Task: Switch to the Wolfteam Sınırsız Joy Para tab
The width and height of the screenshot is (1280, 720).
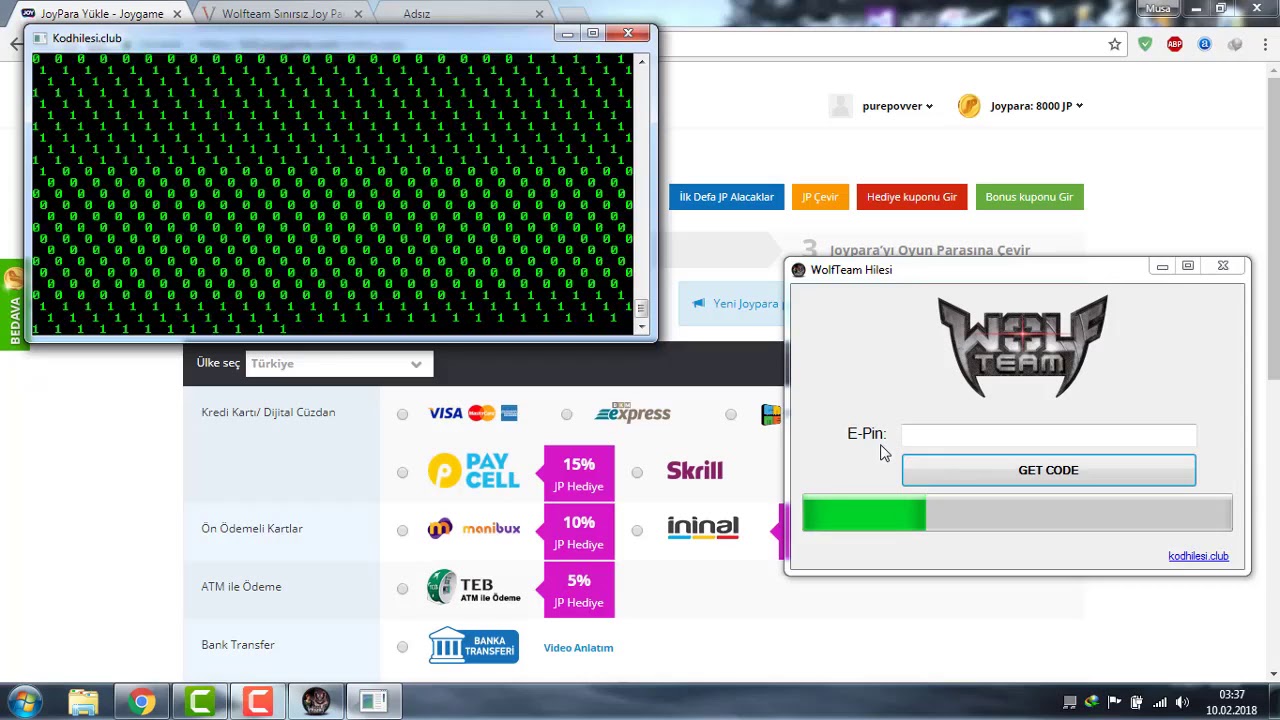Action: [x=282, y=14]
